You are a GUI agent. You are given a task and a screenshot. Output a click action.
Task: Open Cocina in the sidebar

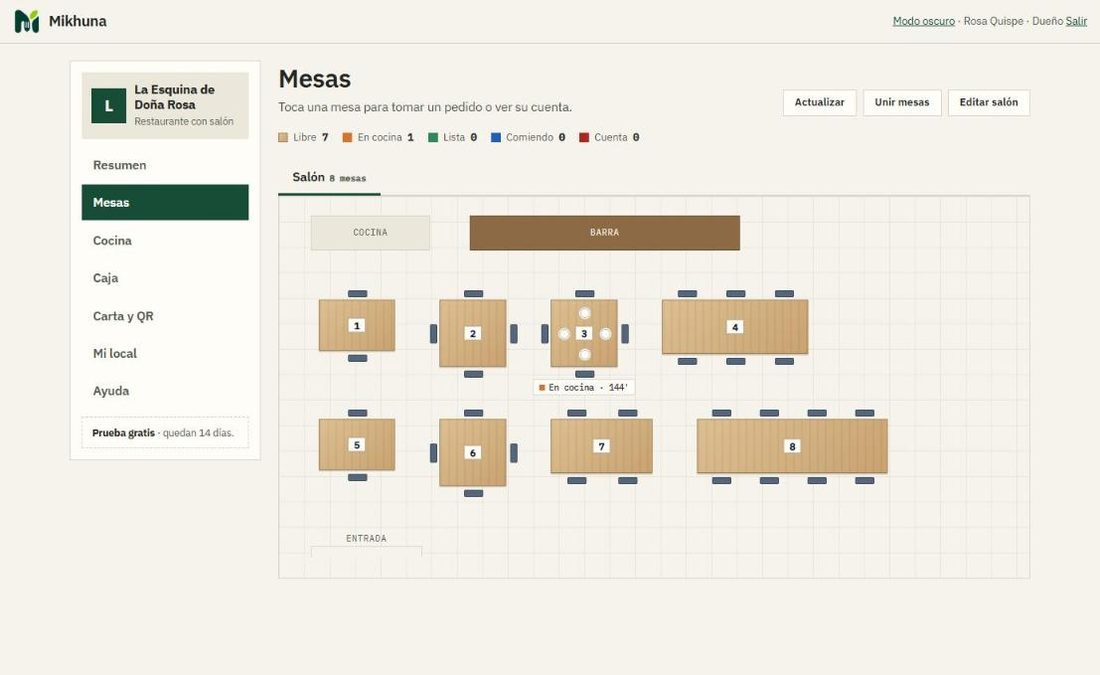pyautogui.click(x=165, y=240)
